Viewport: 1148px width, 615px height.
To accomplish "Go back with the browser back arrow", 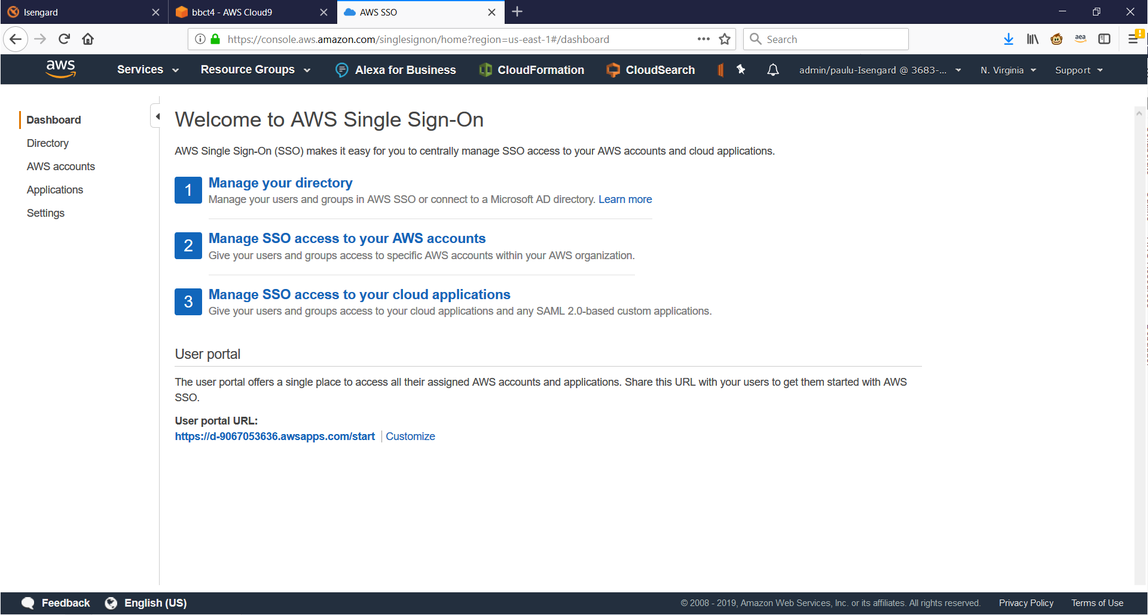I will point(15,40).
